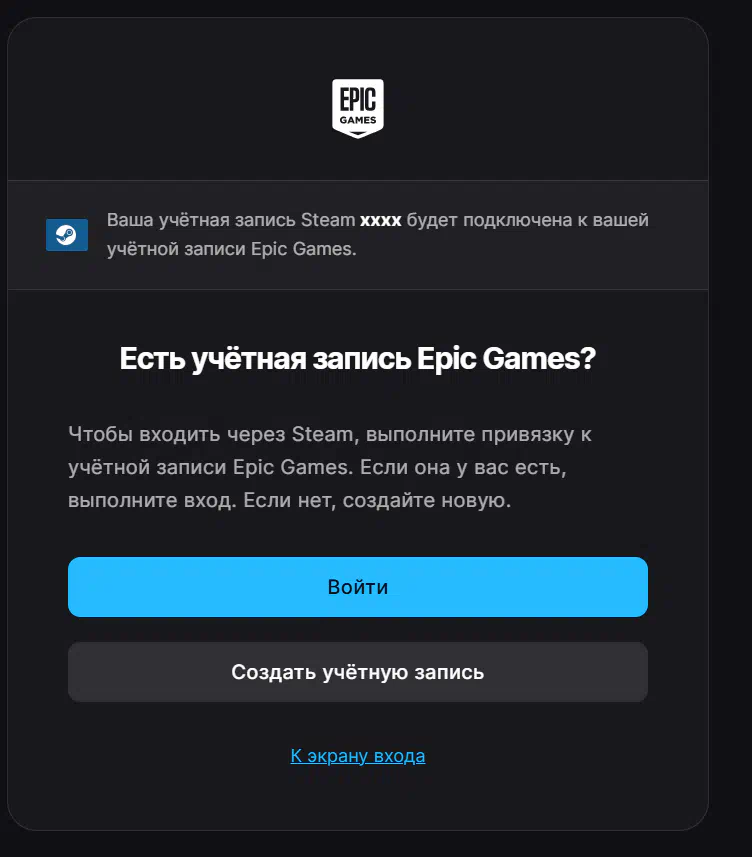Click the heading Есть учётная запись Epic Games?

coord(358,359)
